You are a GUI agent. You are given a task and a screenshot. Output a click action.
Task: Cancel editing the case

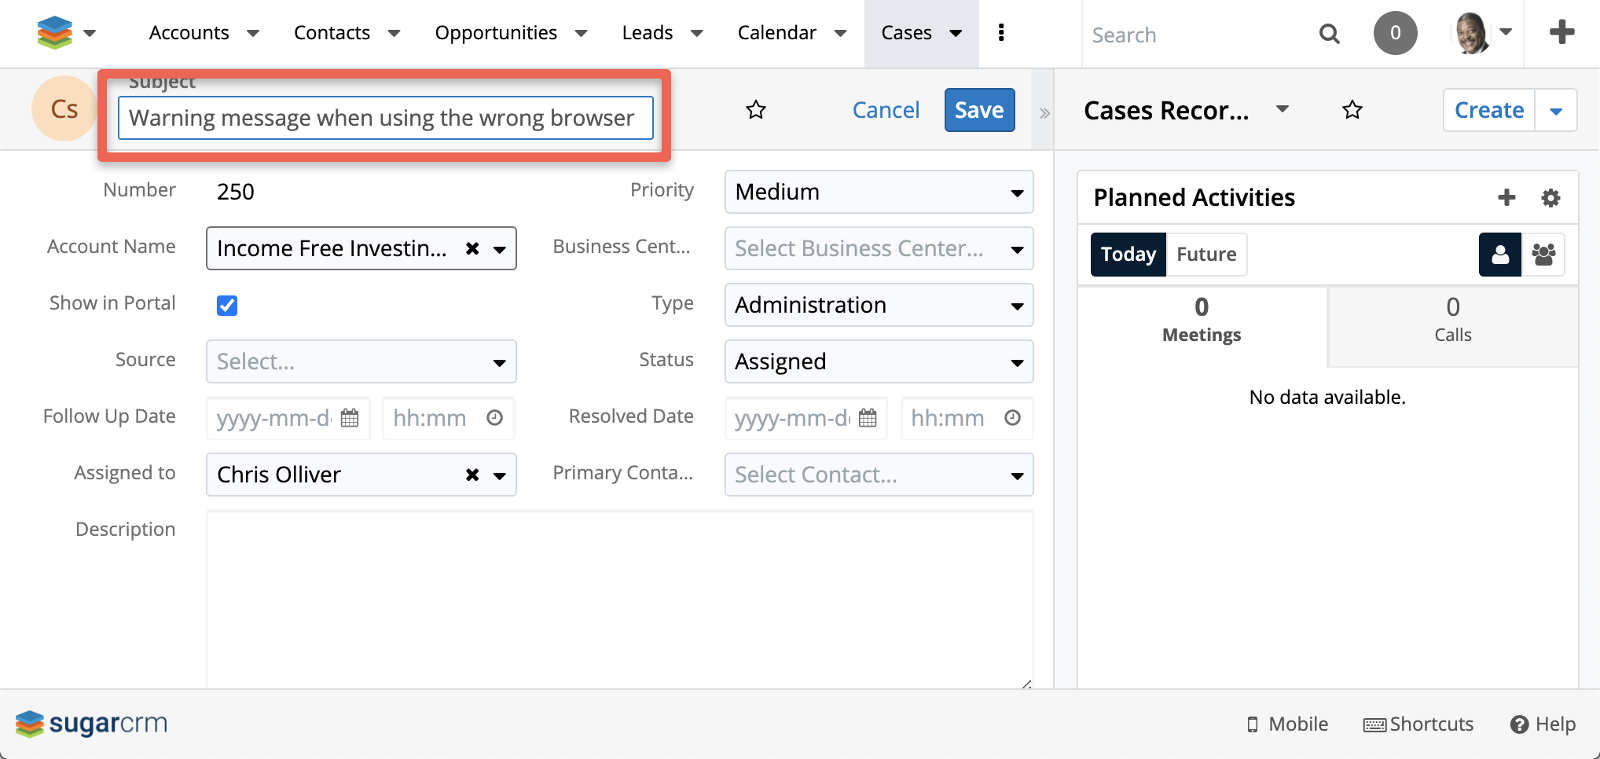[x=885, y=110]
